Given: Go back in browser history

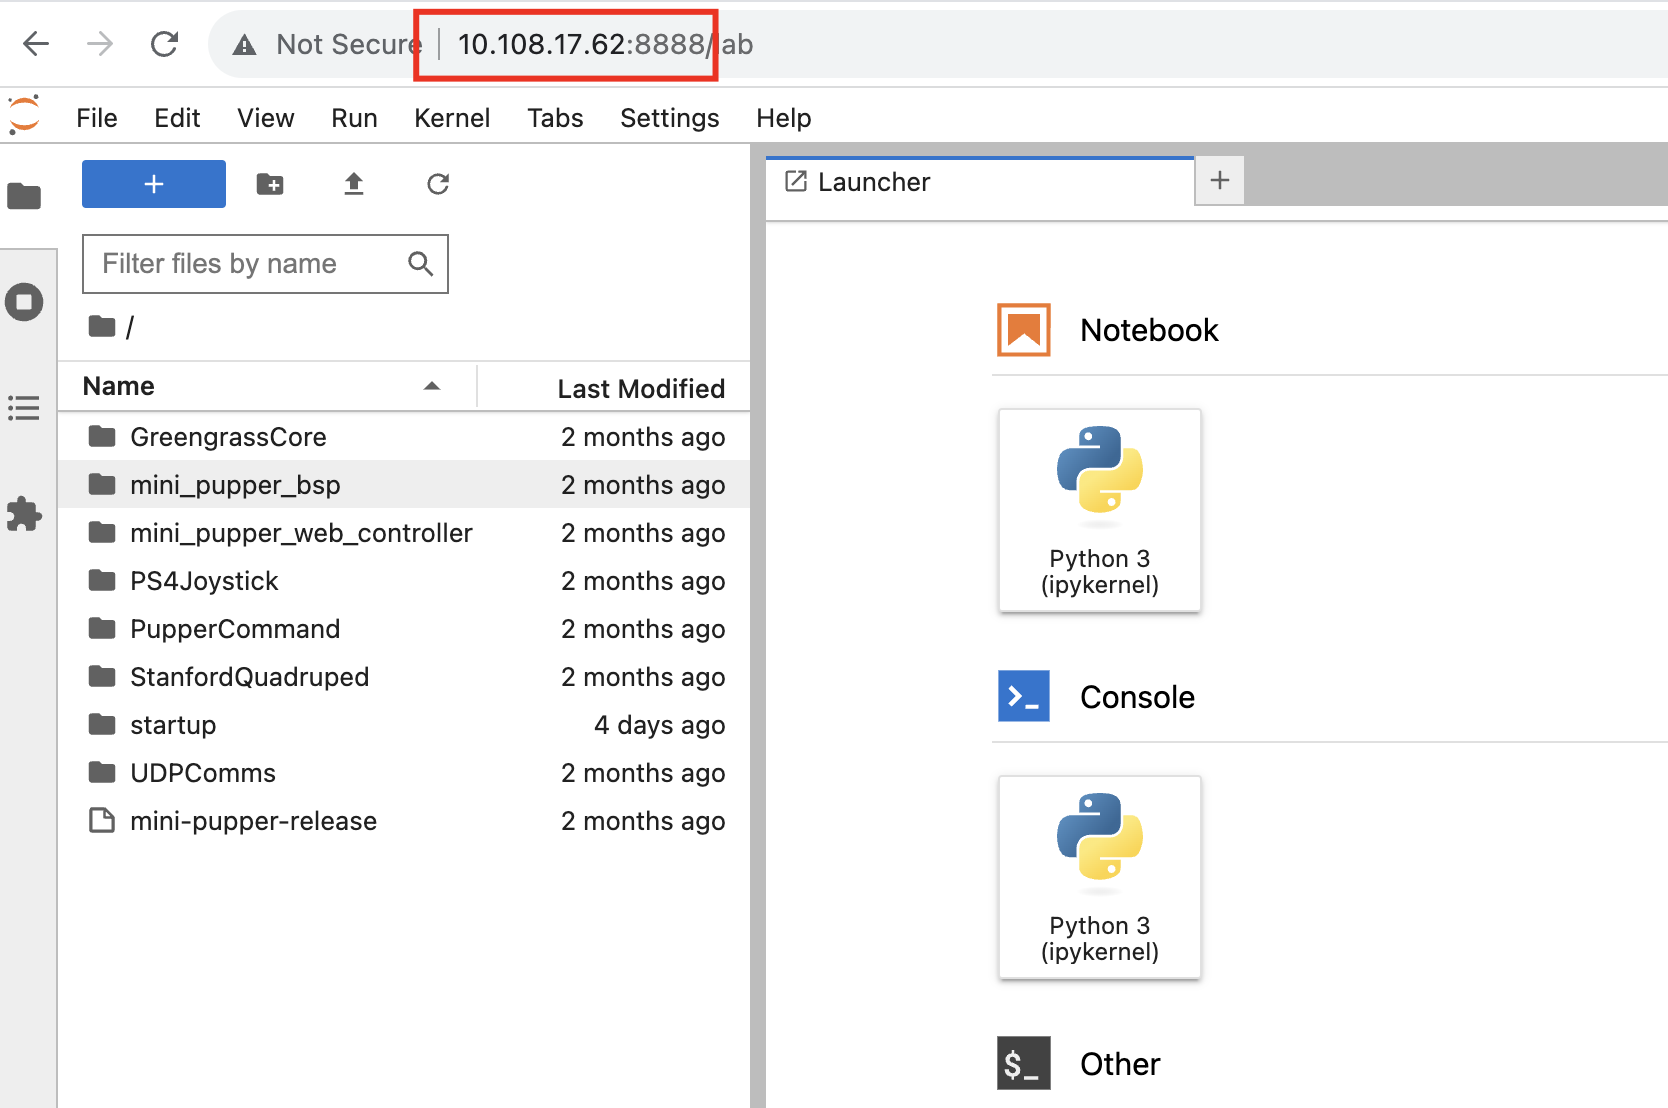Looking at the screenshot, I should pos(36,44).
